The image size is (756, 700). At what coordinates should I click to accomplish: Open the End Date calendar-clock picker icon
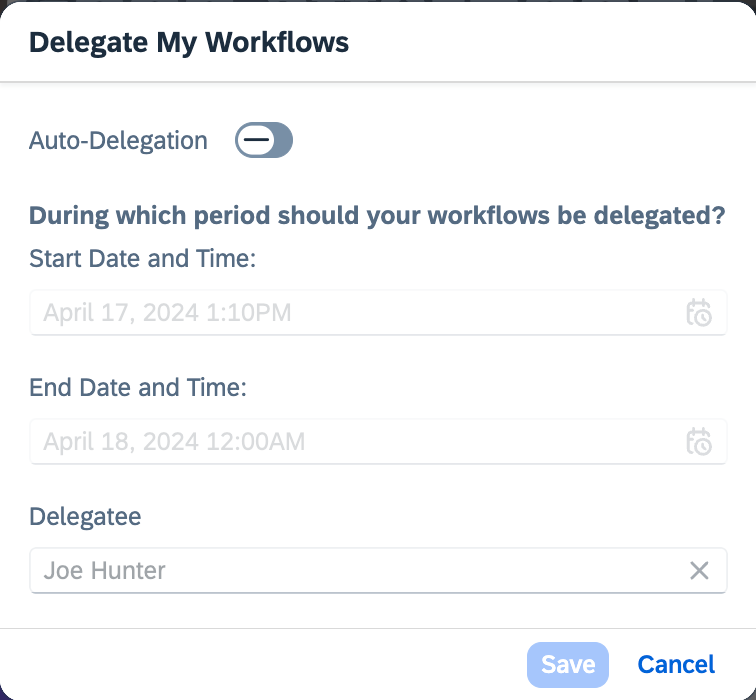[x=699, y=441]
